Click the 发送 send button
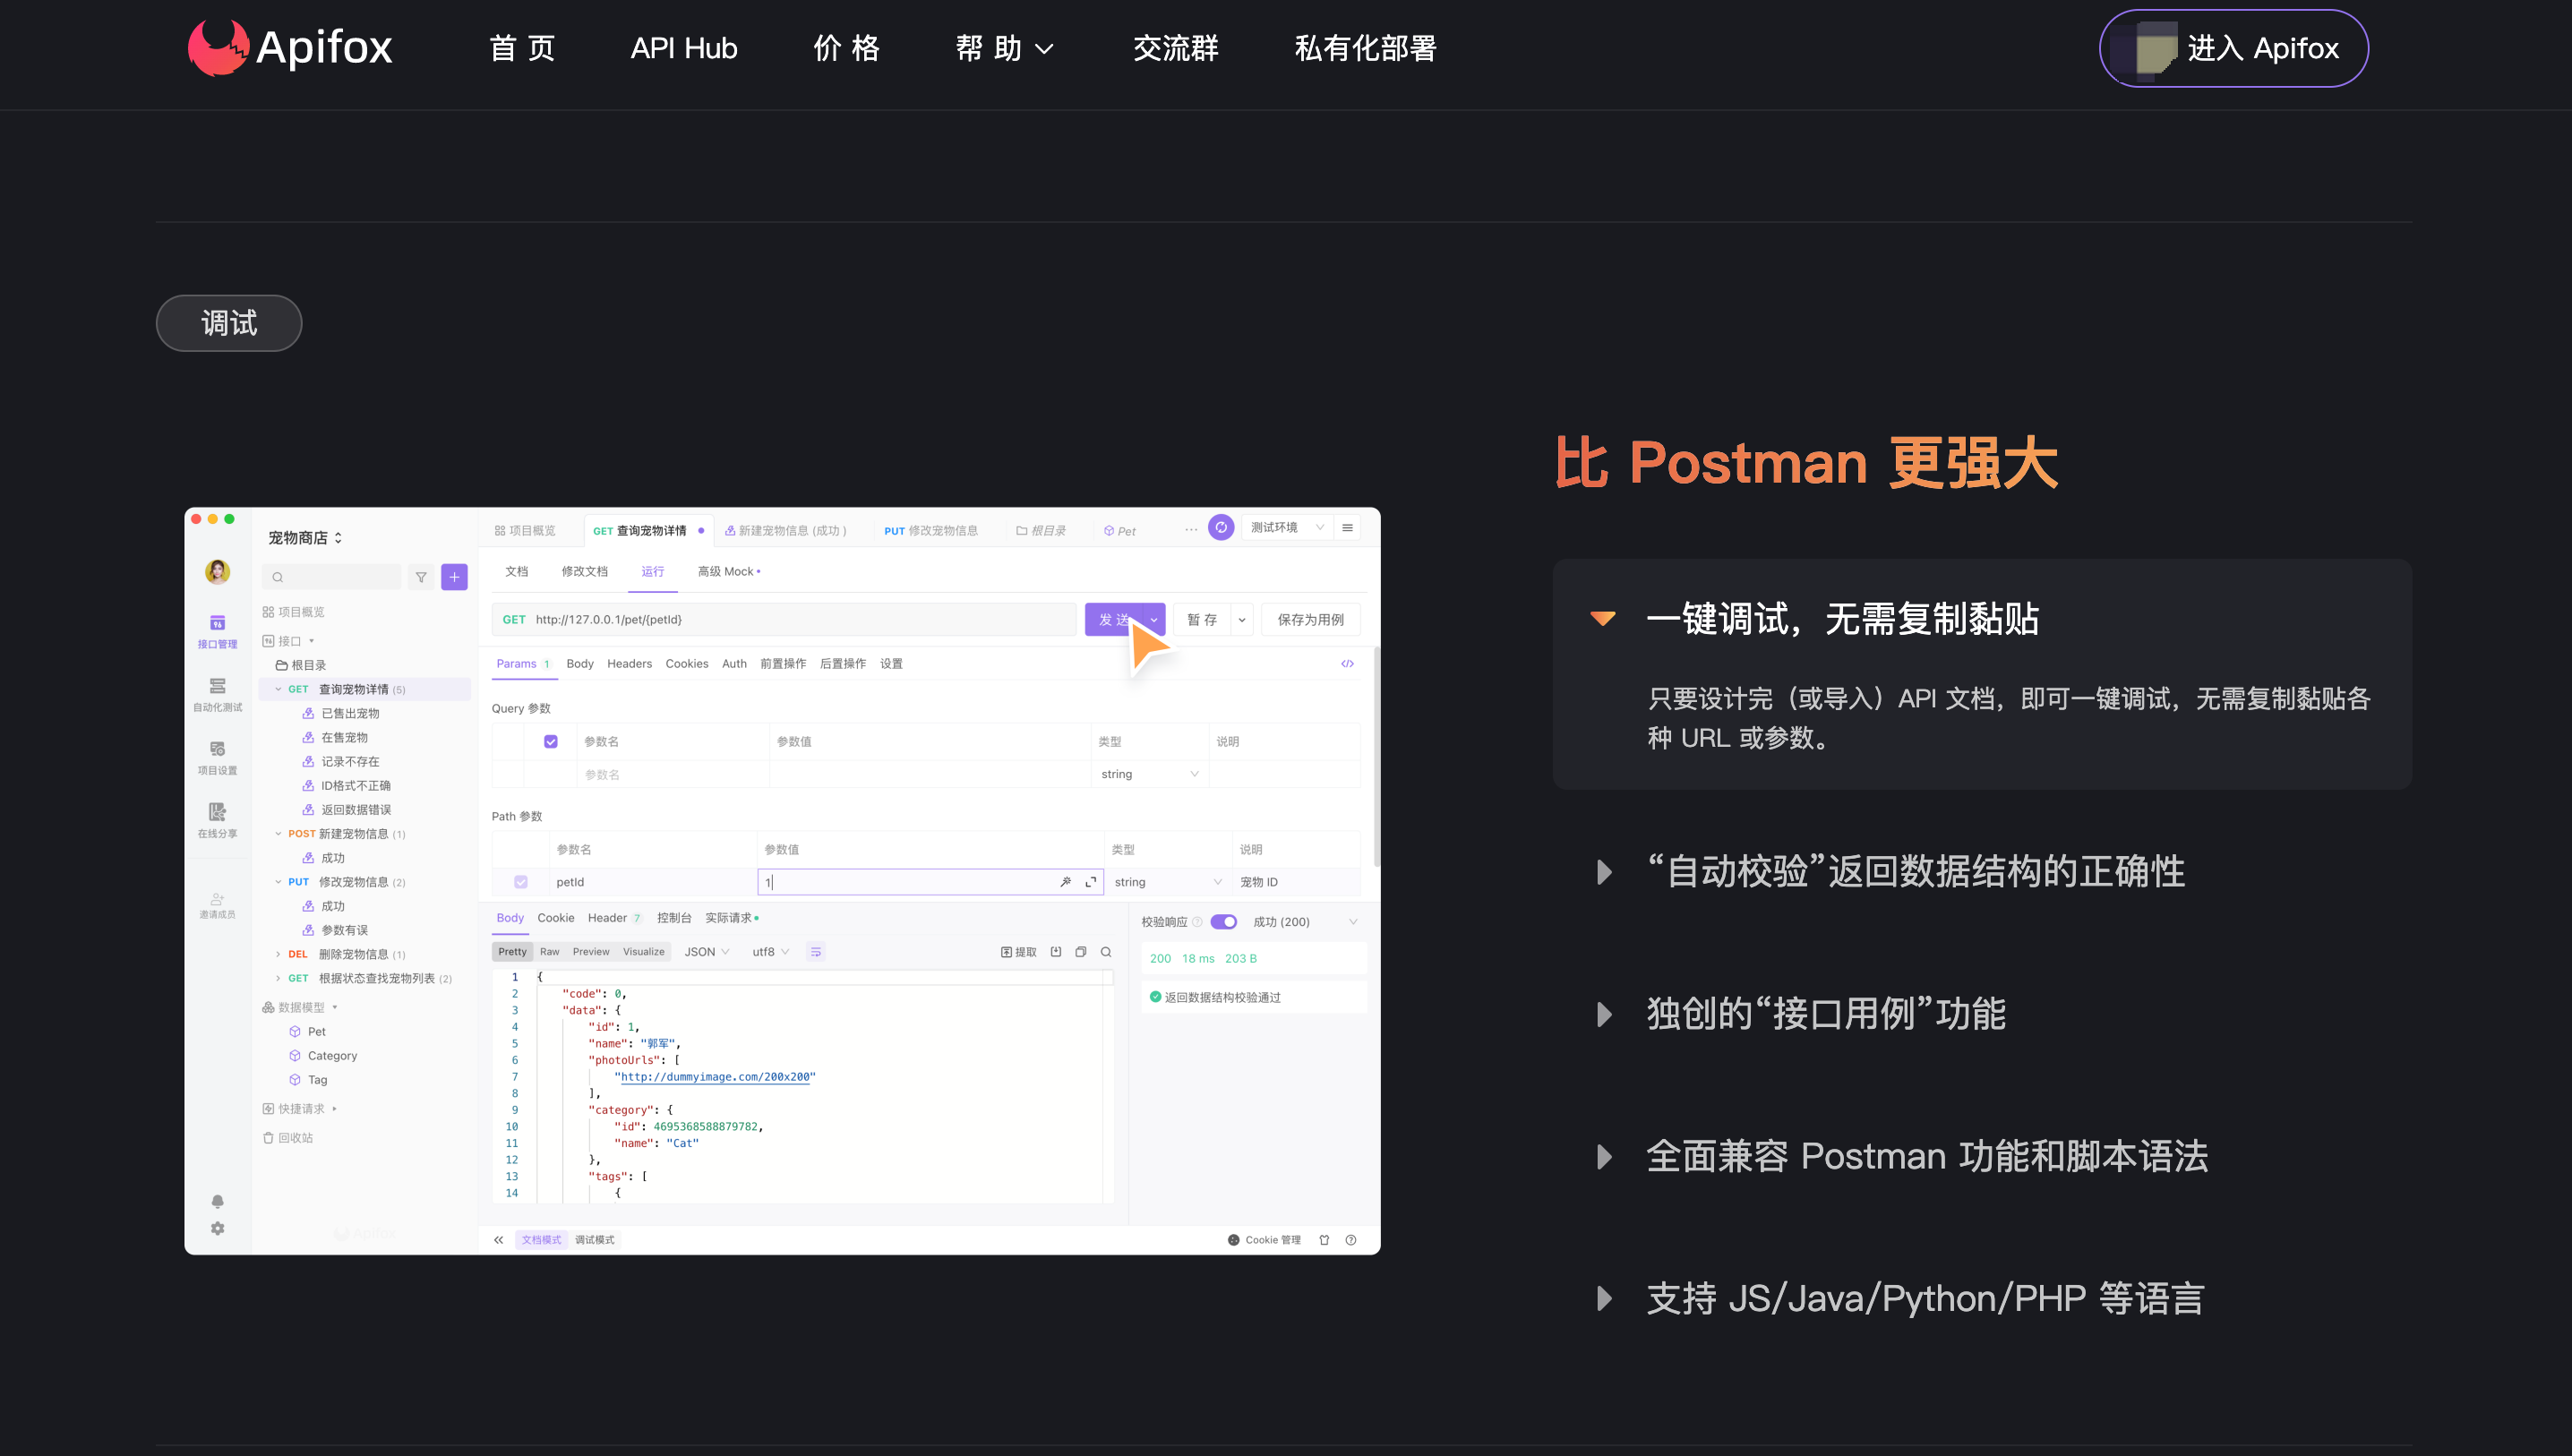Image resolution: width=2572 pixels, height=1456 pixels. pyautogui.click(x=1117, y=619)
